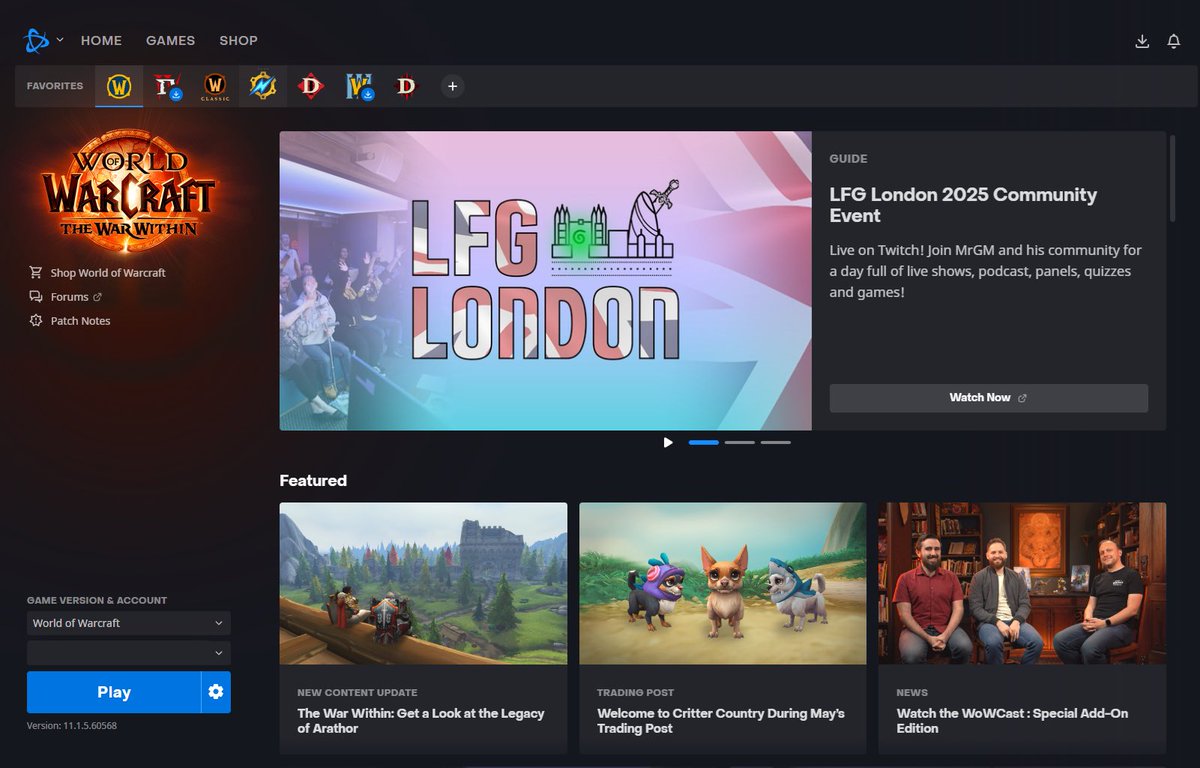Open Diablo IV from the favorites bar

click(x=310, y=86)
